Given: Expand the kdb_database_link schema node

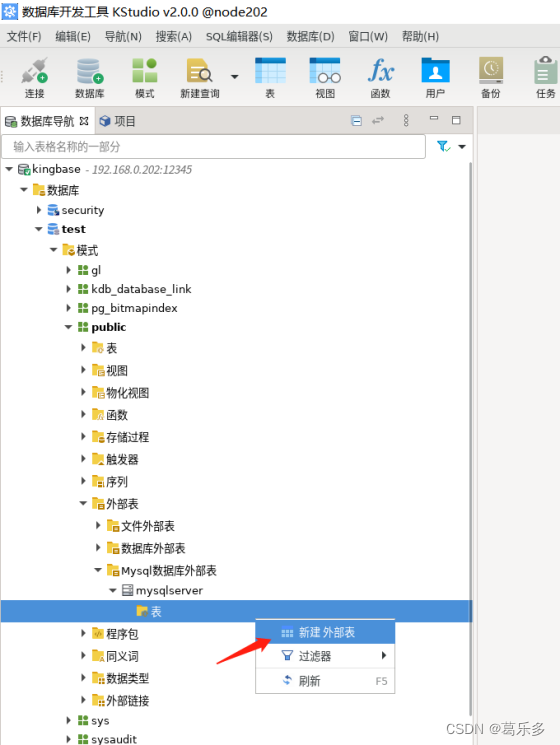Looking at the screenshot, I should (x=68, y=289).
